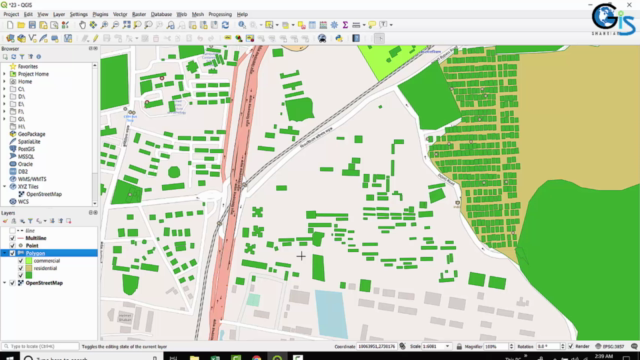Open a project with the yellow folder icon
This screenshot has width=640, height=360.
tap(21, 25)
